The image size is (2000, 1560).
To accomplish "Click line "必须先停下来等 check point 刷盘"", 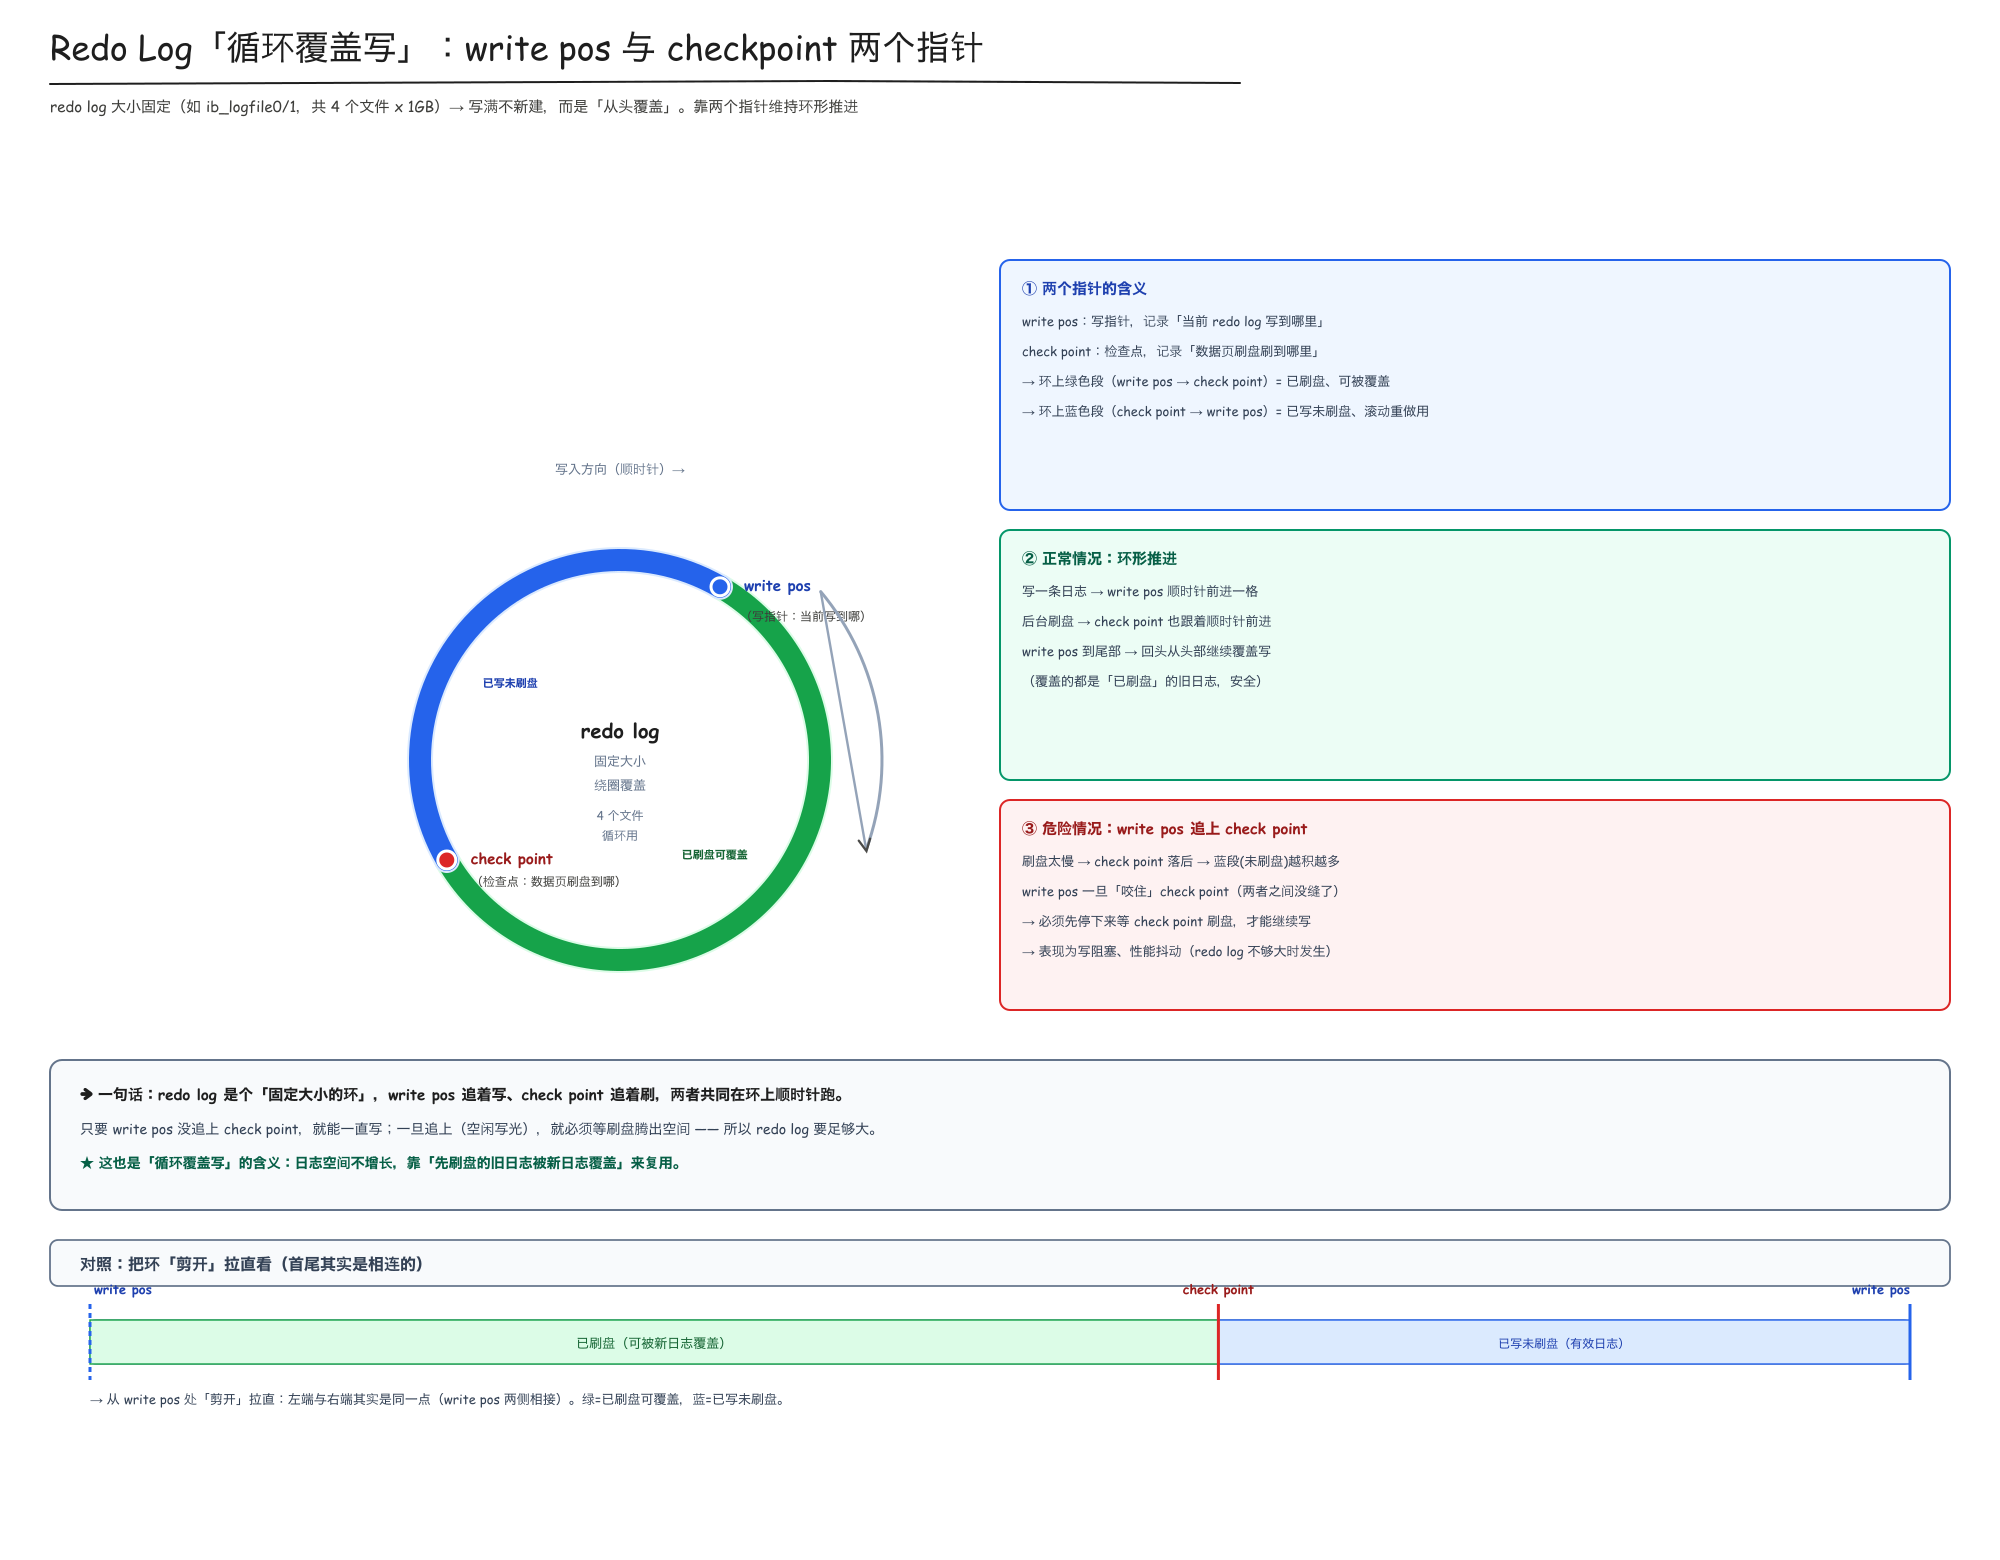I will click(x=1166, y=921).
